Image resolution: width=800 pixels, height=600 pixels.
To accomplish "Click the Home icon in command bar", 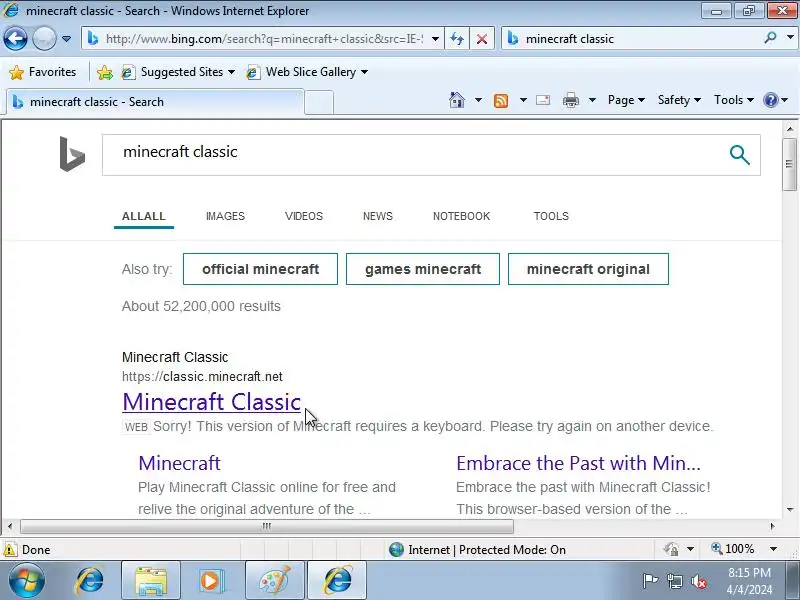I will 457,100.
